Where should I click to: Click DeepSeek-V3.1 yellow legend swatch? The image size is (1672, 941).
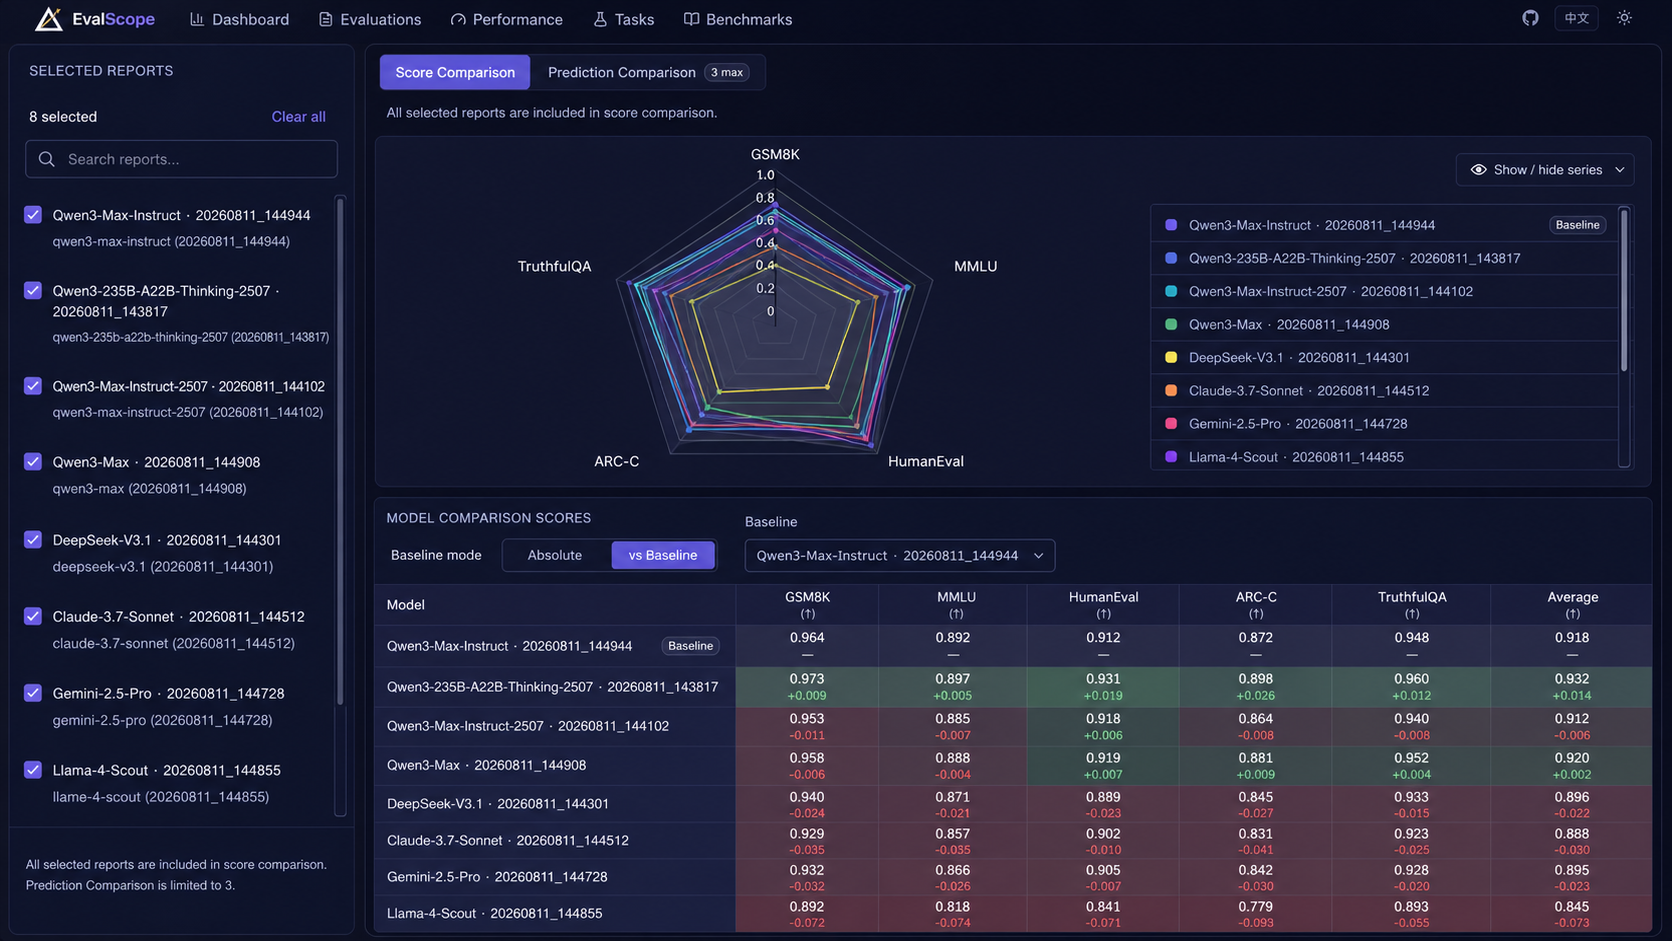point(1171,357)
